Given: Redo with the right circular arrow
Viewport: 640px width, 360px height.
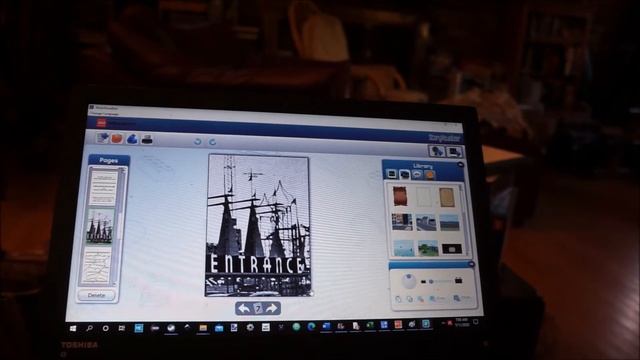Looking at the screenshot, I should click(213, 142).
